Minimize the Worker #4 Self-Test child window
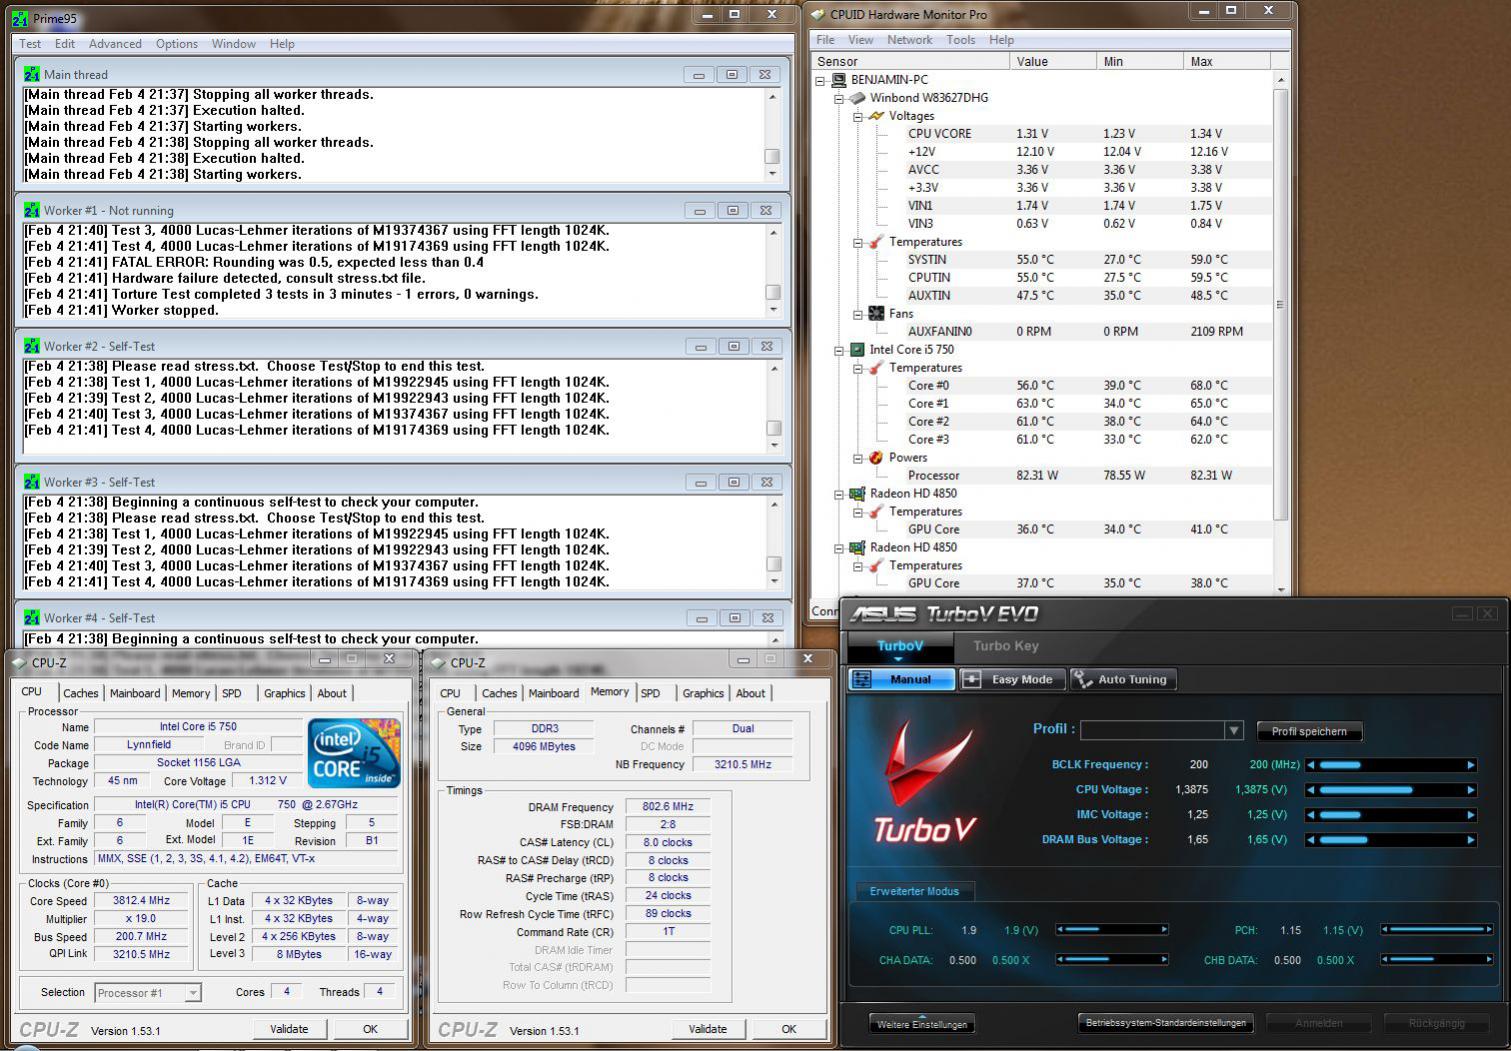The height and width of the screenshot is (1051, 1511). click(702, 618)
